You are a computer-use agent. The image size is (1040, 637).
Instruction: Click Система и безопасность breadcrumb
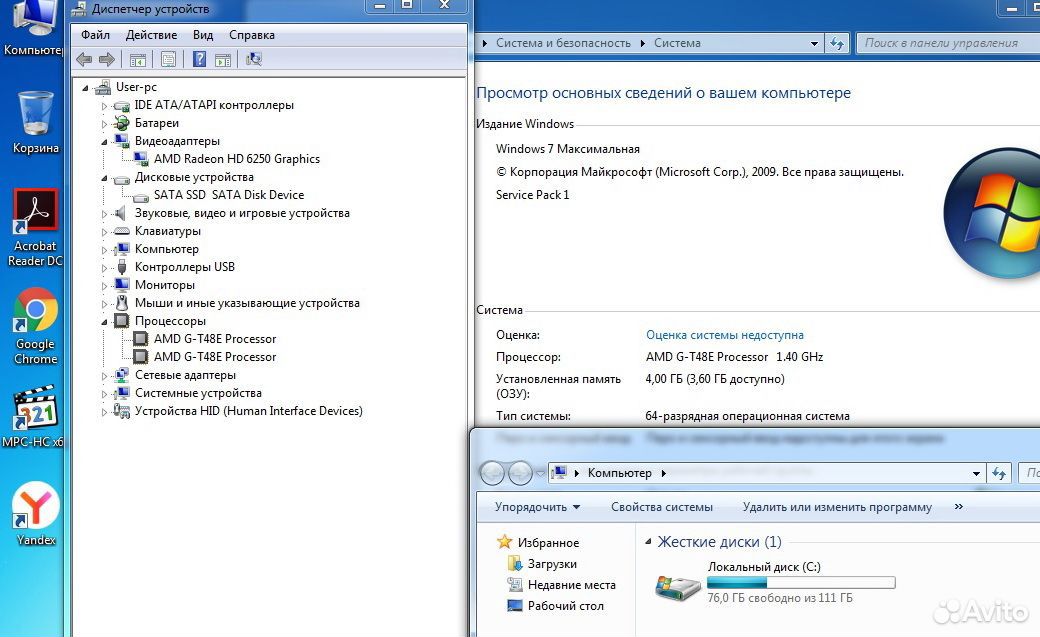pos(563,43)
